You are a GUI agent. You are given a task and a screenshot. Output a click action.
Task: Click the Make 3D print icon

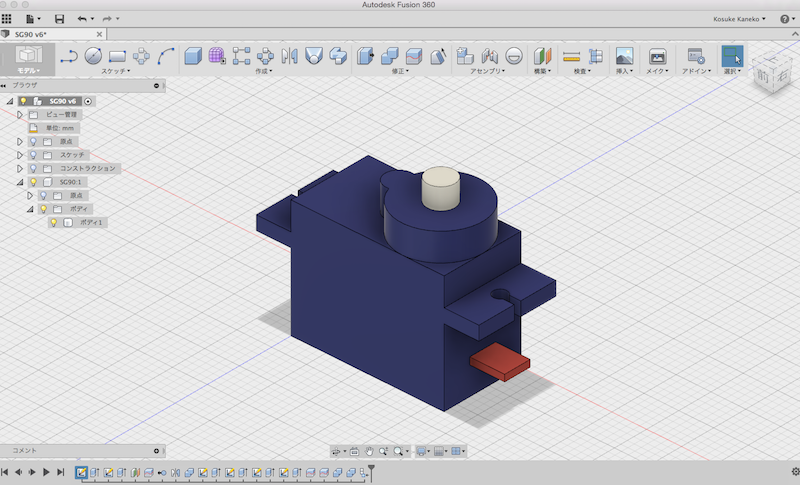(657, 56)
